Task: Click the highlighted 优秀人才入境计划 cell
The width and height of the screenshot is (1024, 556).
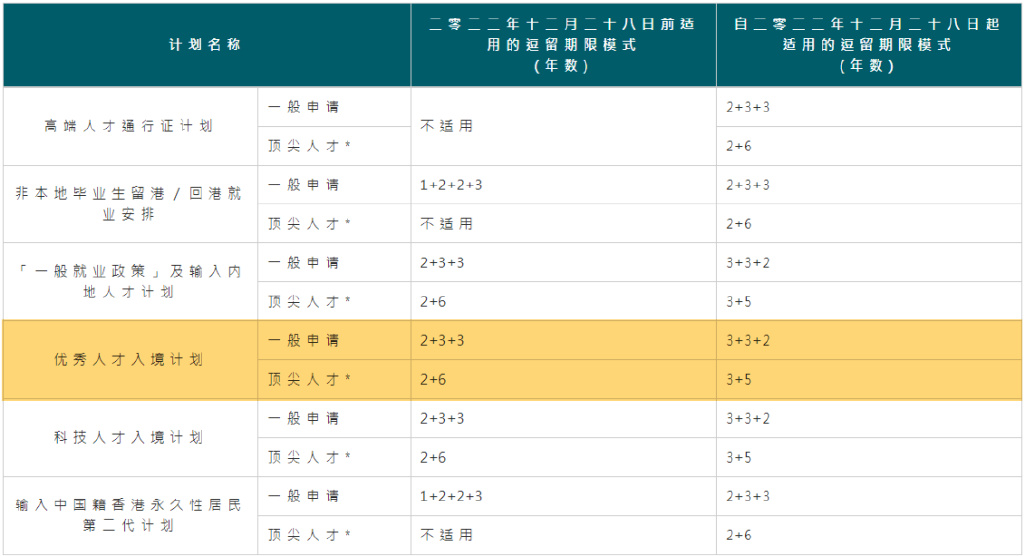Action: [129, 359]
